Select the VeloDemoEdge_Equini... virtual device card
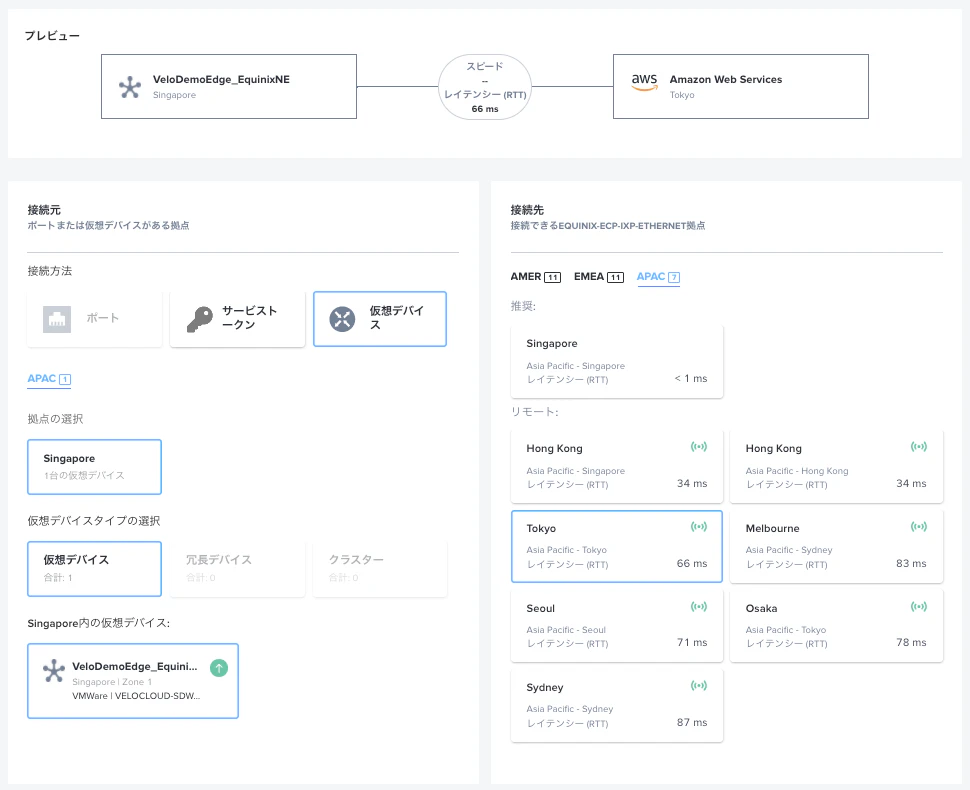 point(133,681)
